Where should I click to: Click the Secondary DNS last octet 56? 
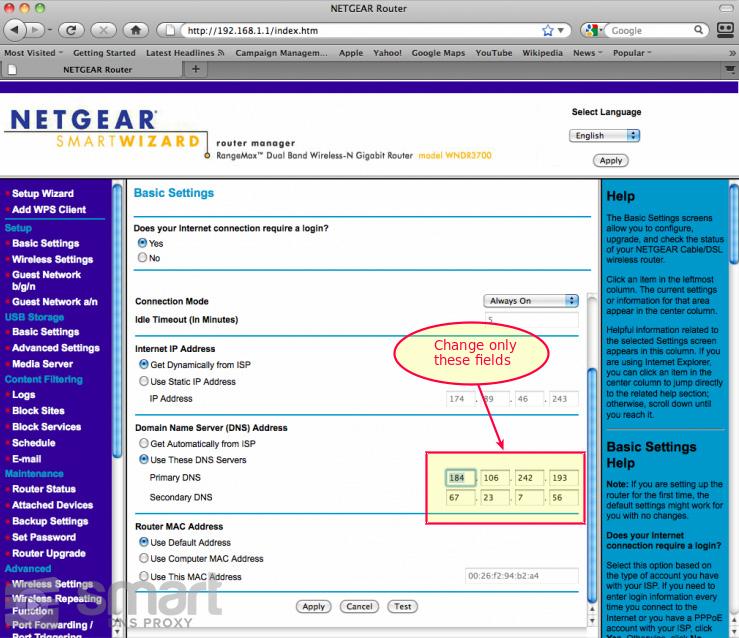[564, 498]
